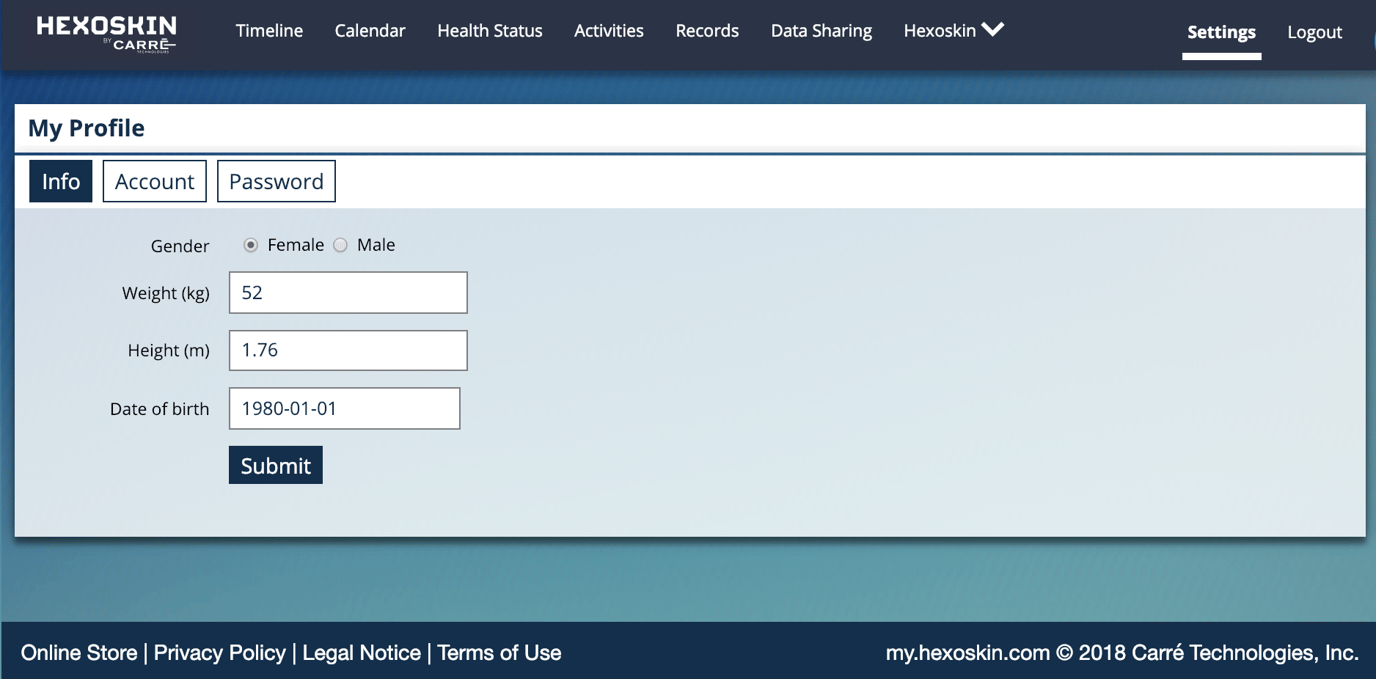Click the Date of birth input field
Screen dimensions: 1376x679
[x=344, y=408]
